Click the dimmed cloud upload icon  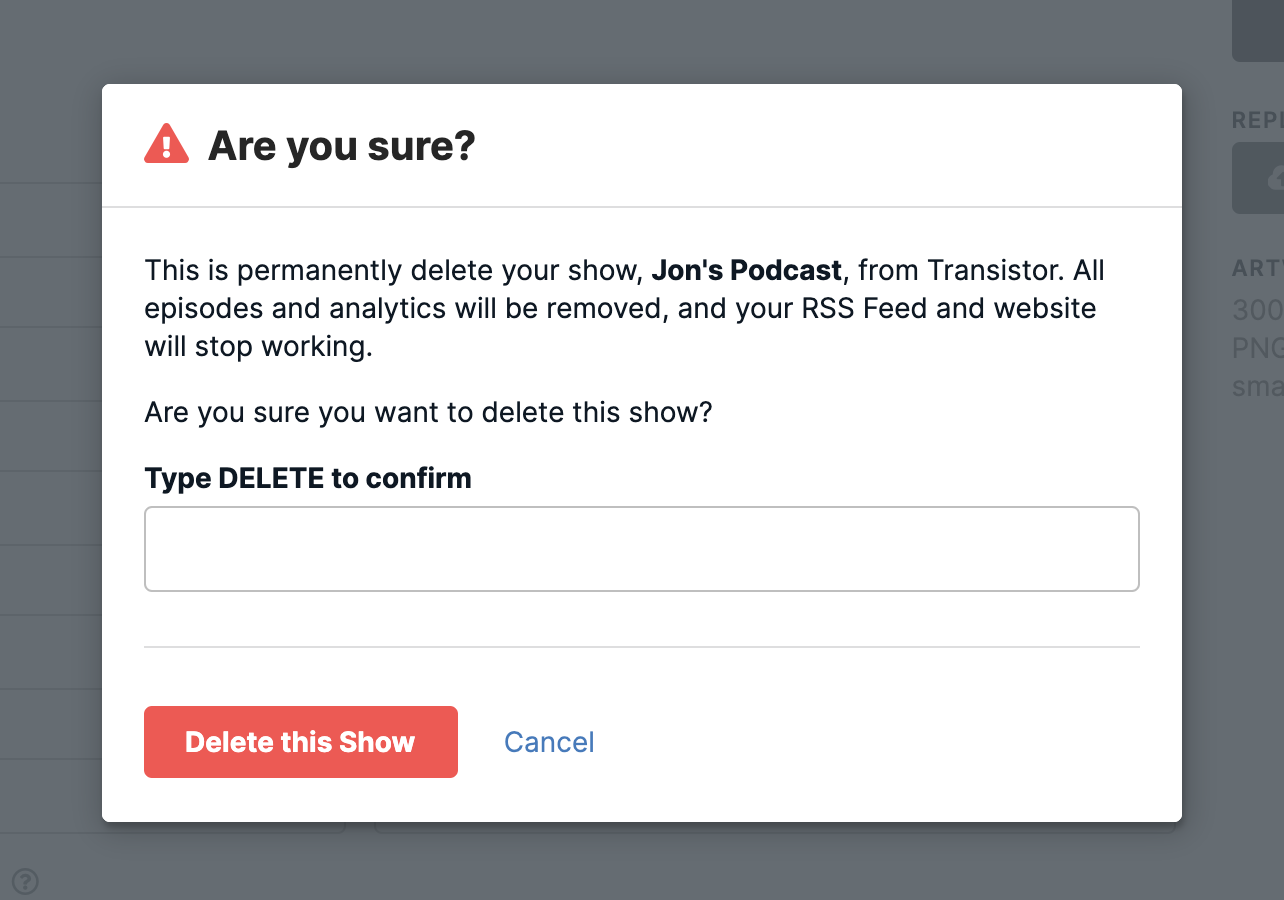pos(1274,178)
